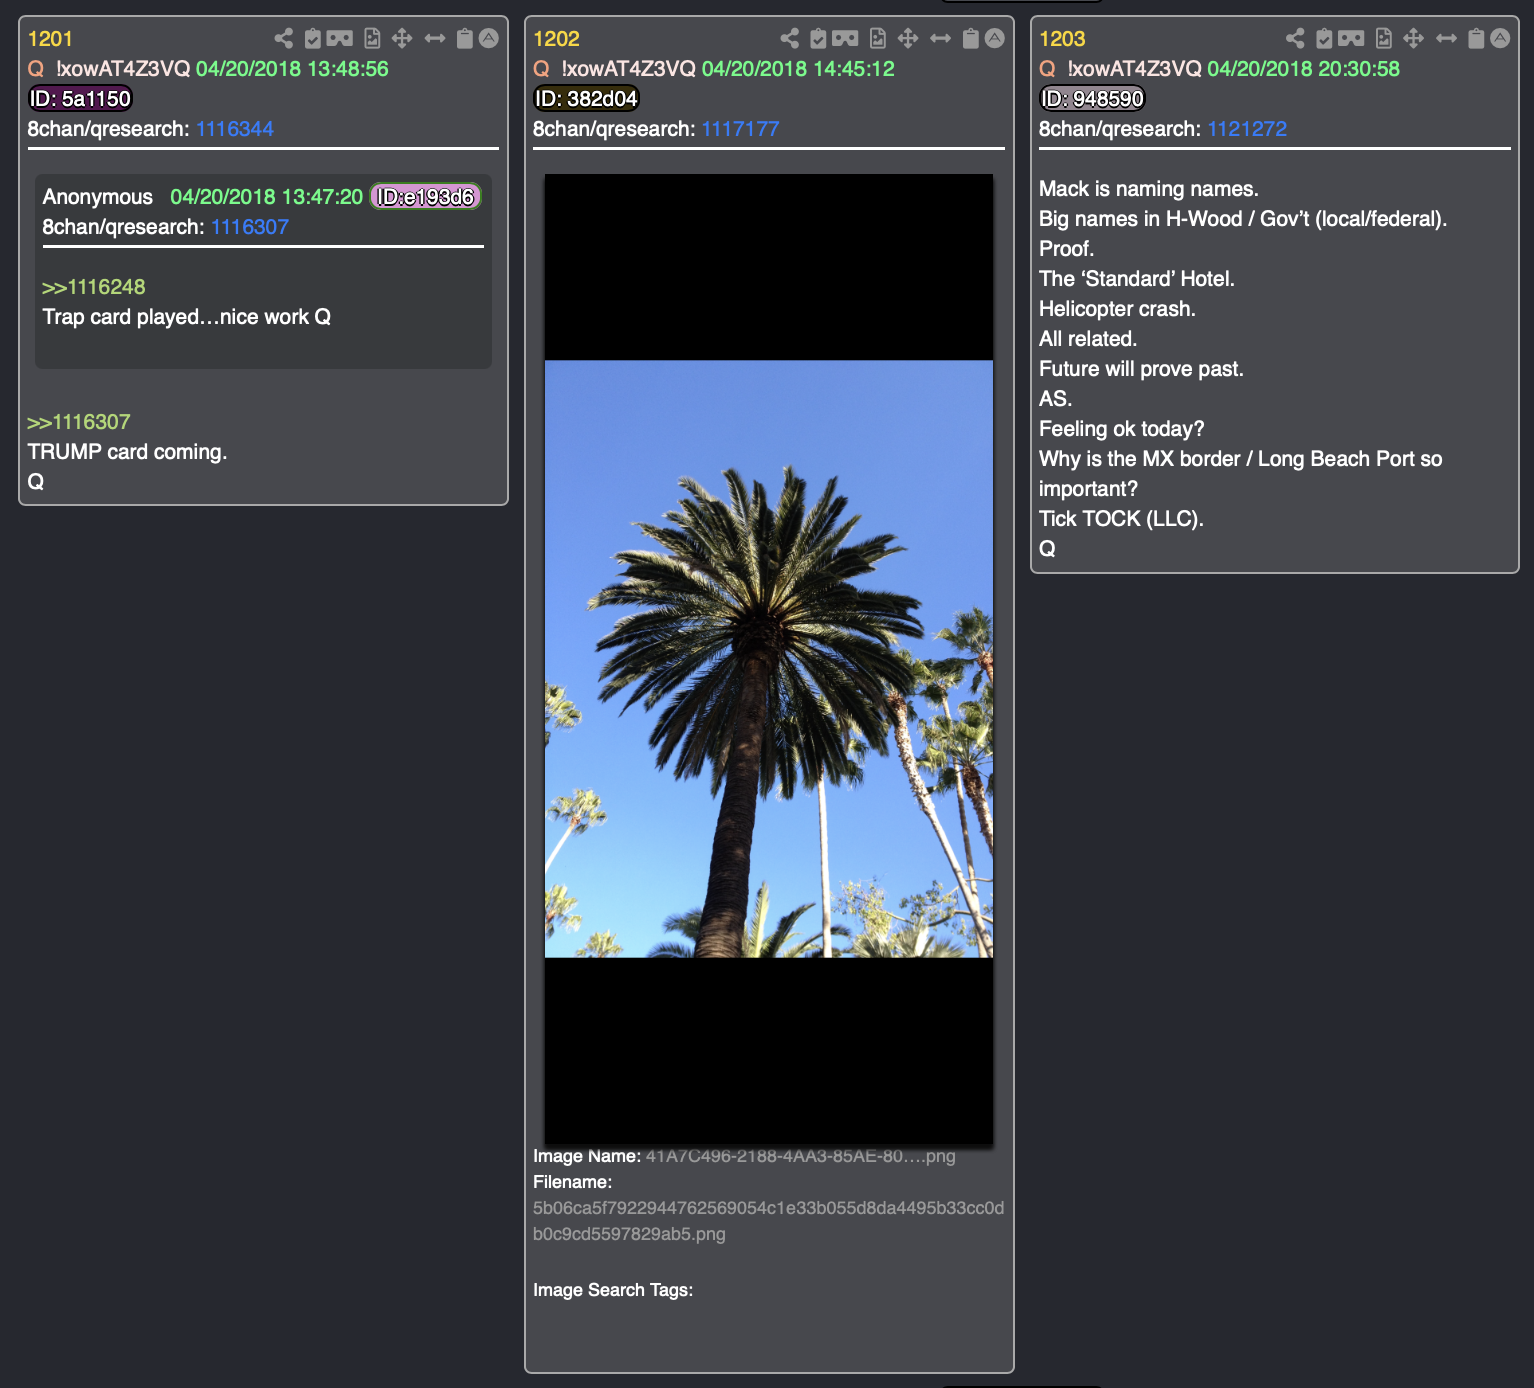Click pink ID badge e193d6
Viewport: 1534px width, 1388px height.
pos(426,197)
